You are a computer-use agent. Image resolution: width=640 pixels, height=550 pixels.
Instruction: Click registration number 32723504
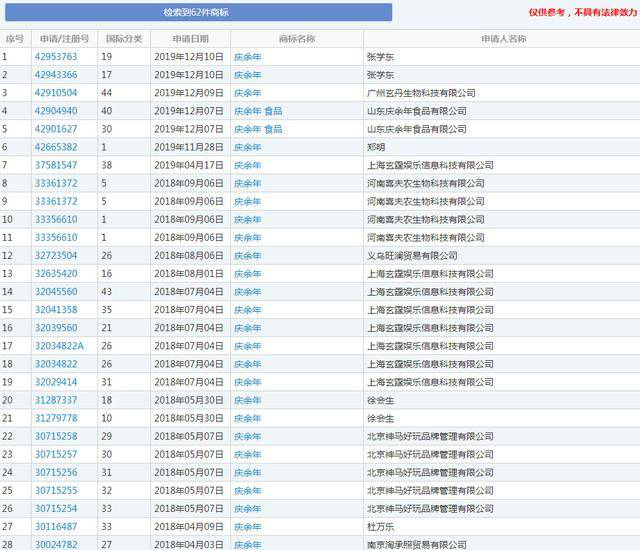pos(56,256)
